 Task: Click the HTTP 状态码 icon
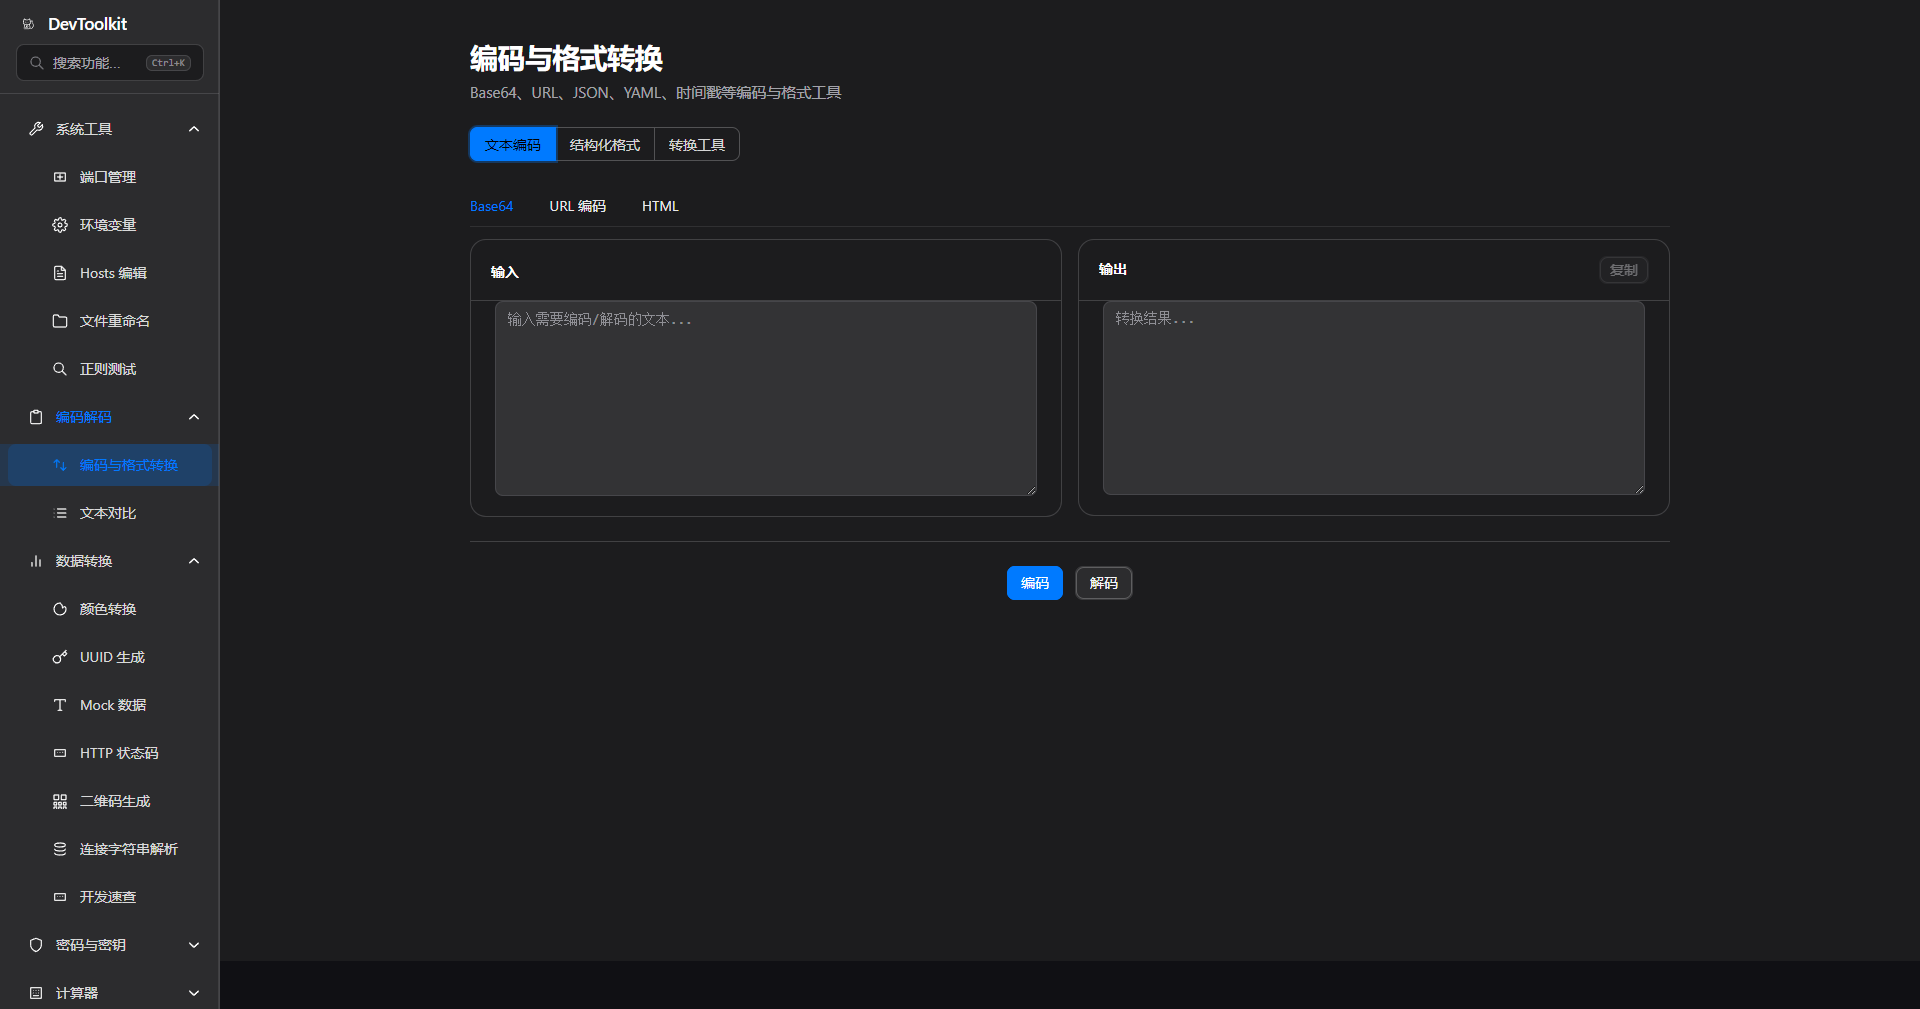pyautogui.click(x=60, y=753)
